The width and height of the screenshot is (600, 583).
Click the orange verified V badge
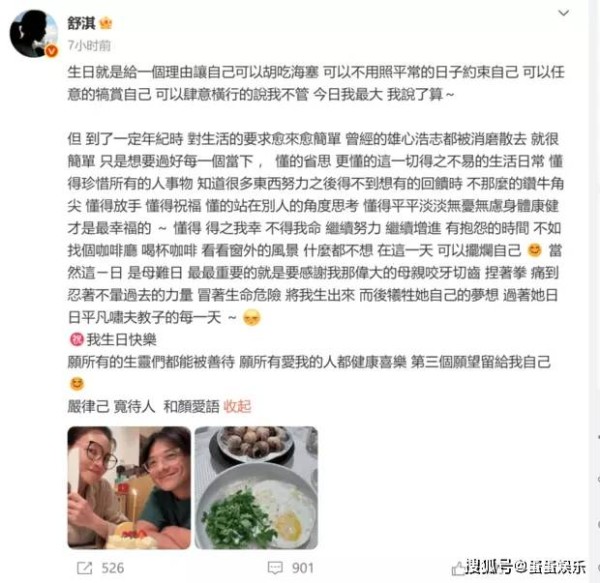tap(52, 51)
